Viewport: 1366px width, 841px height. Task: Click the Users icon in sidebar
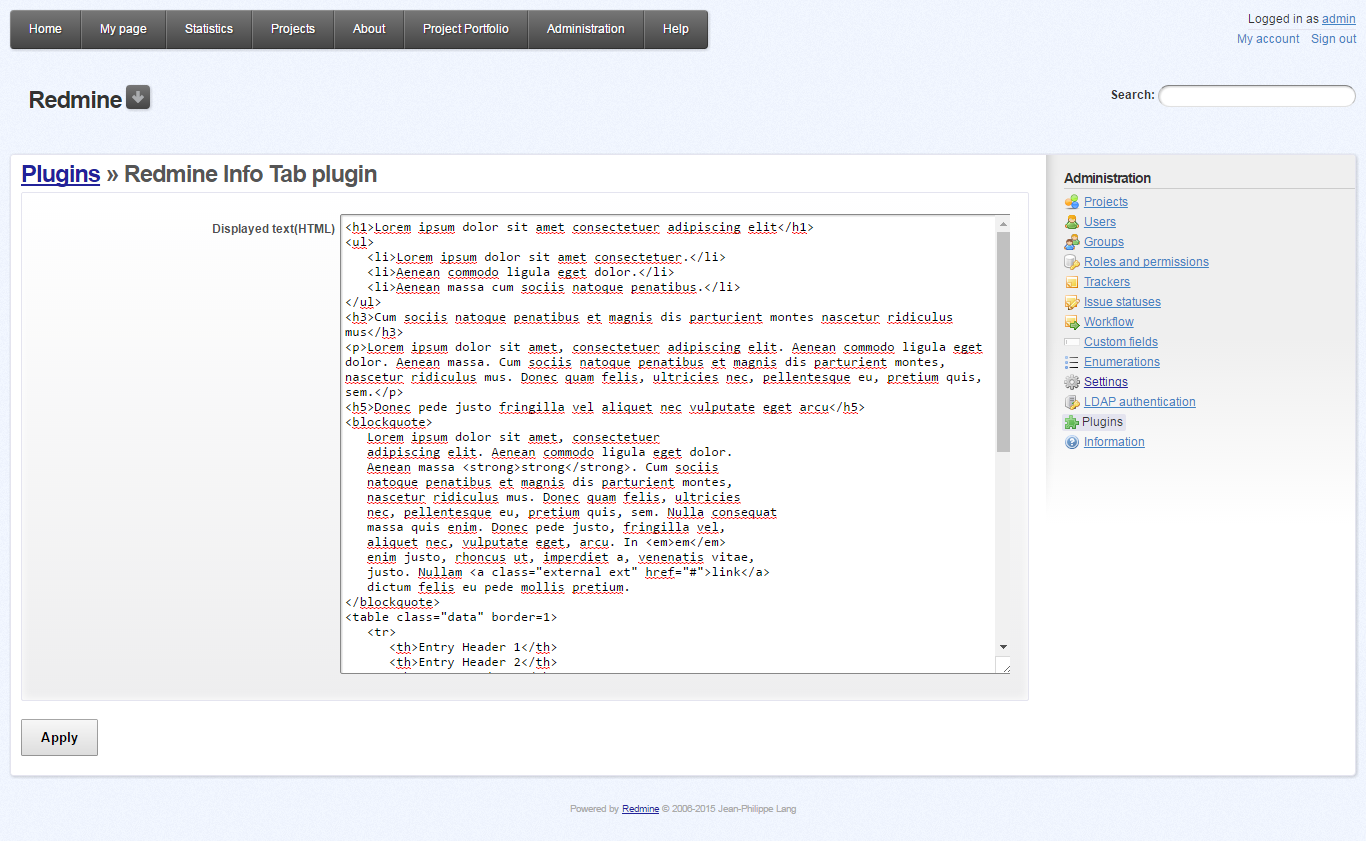click(1072, 222)
